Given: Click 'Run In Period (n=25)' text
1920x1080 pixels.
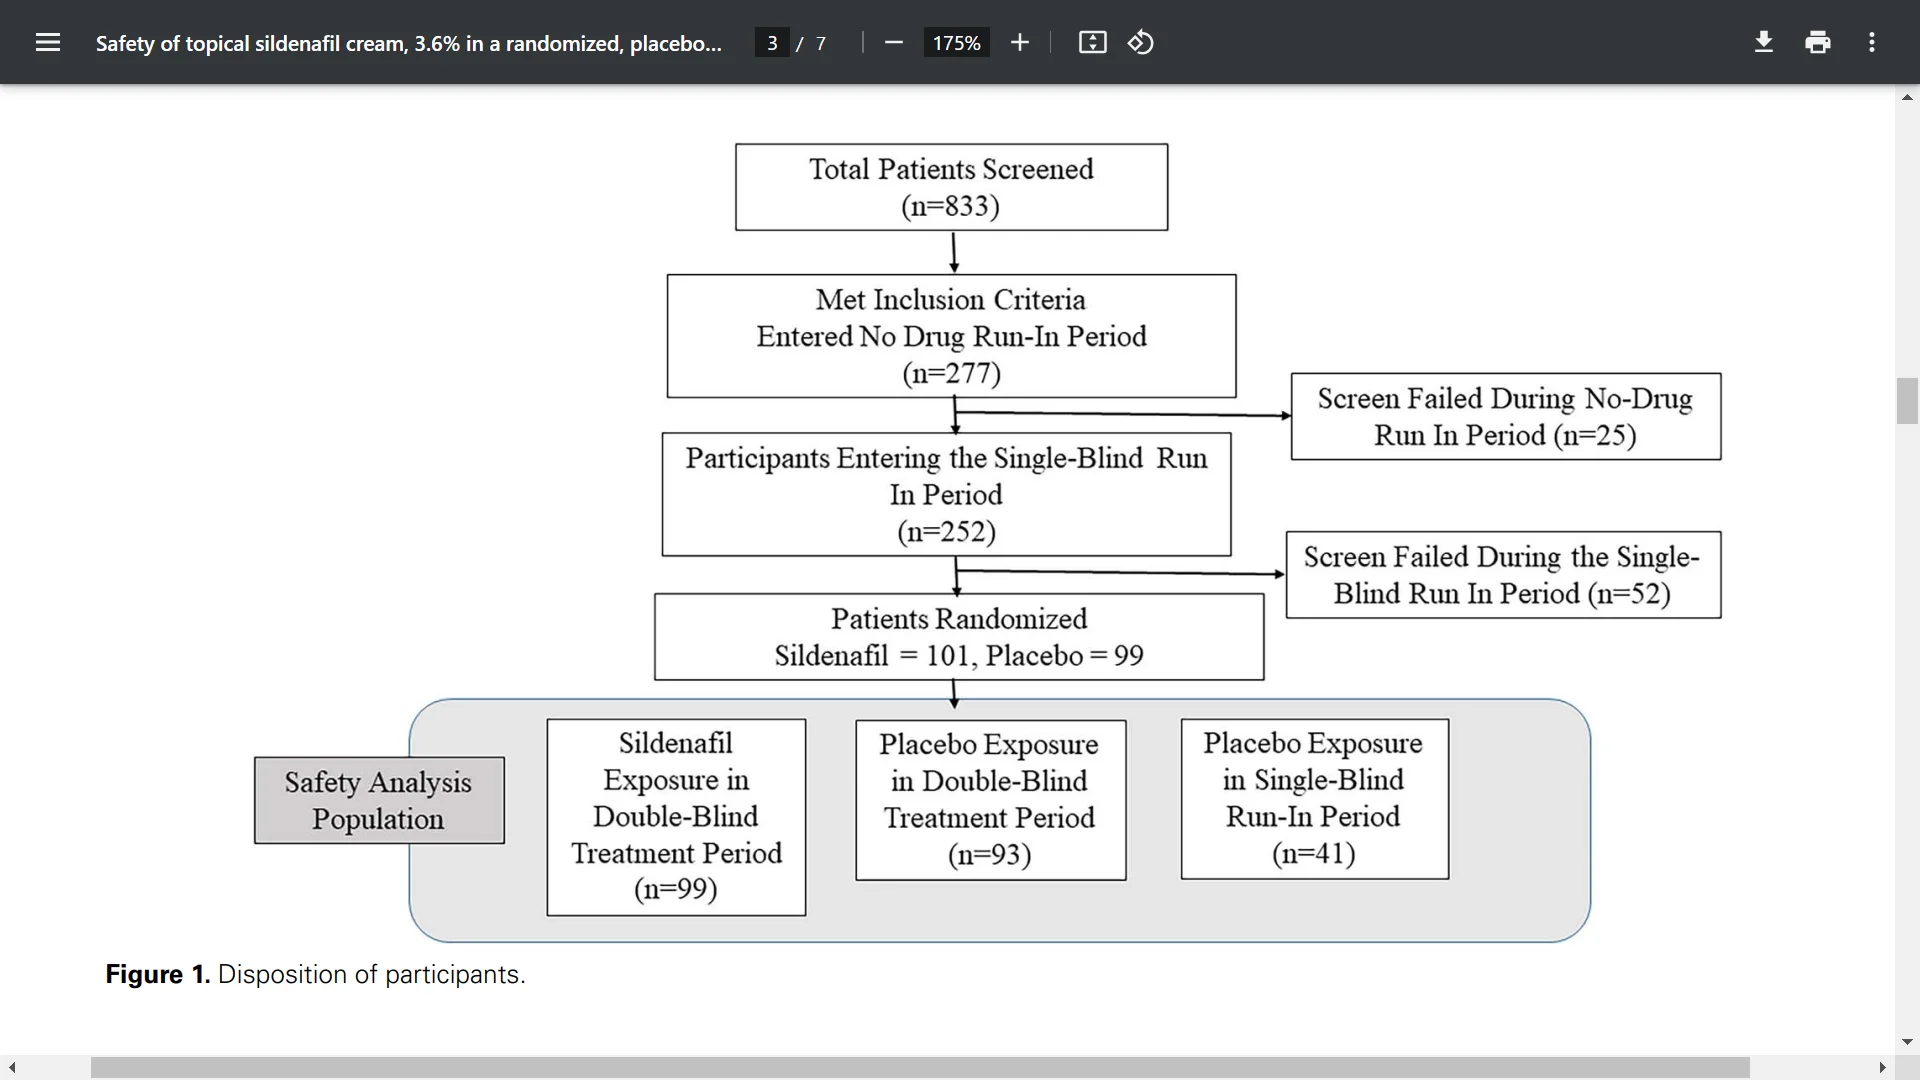Looking at the screenshot, I should (x=1505, y=436).
